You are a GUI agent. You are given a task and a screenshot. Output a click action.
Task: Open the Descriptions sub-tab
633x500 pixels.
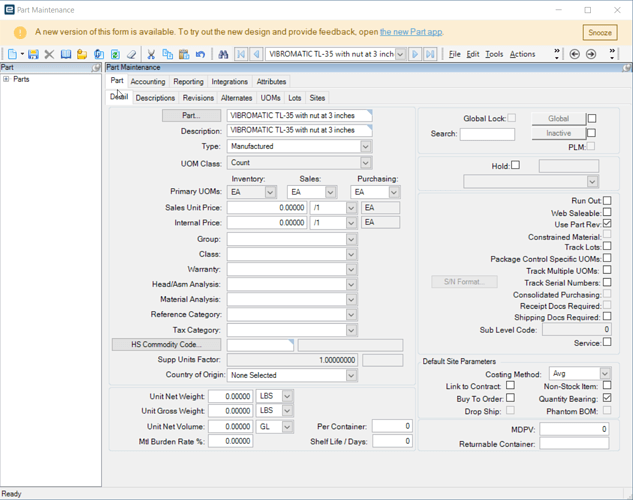click(x=155, y=98)
